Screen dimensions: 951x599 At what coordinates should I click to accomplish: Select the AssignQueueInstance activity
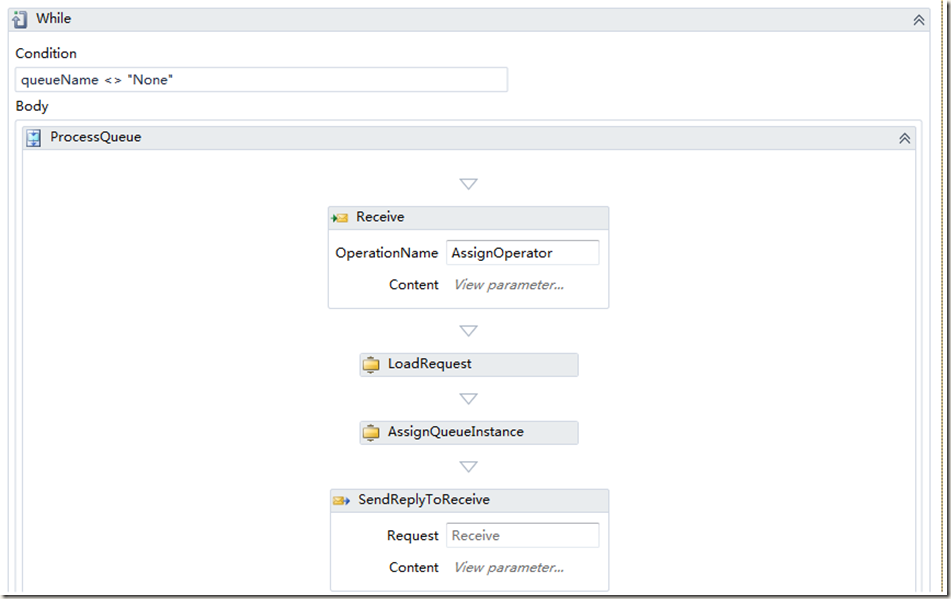pos(469,432)
